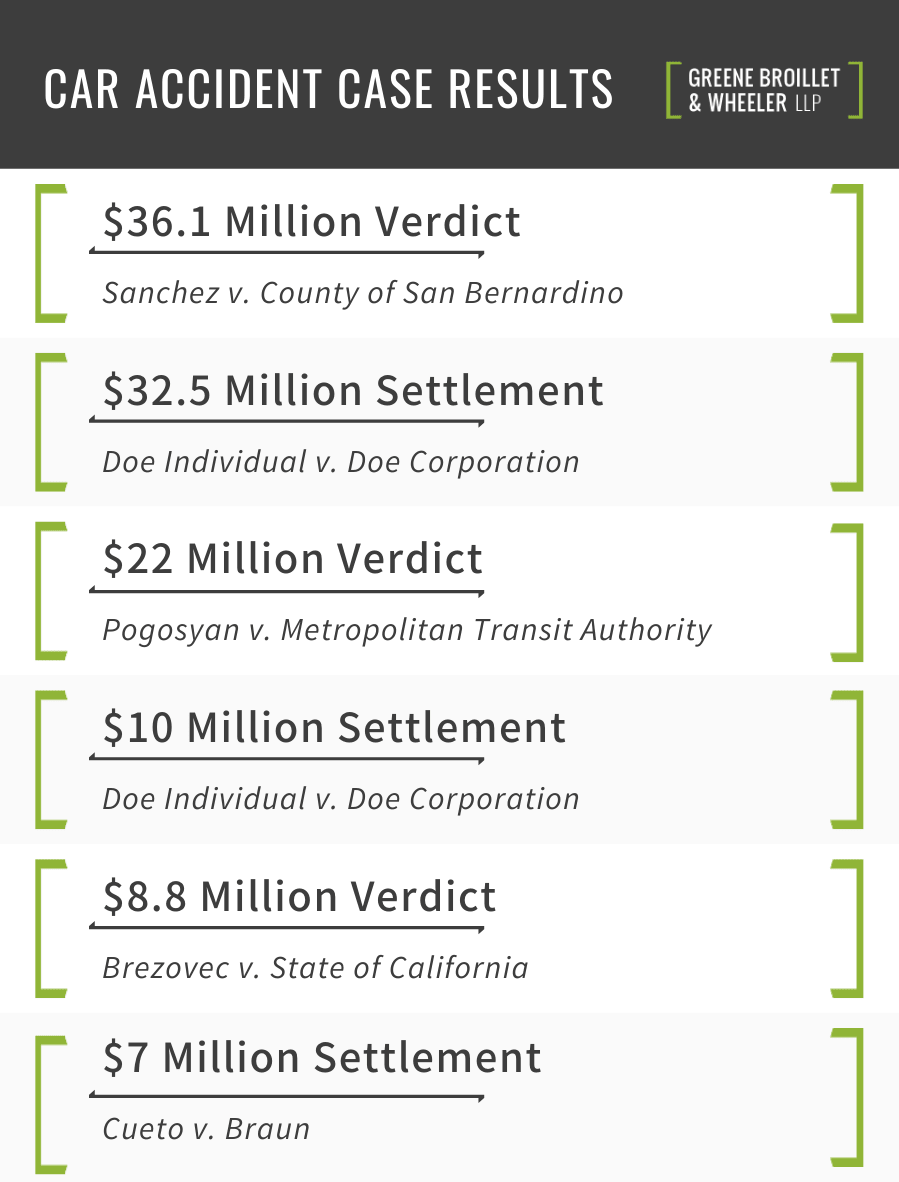Open the Sanchez v. County of San Bernardino case
This screenshot has width=899, height=1182.
click(363, 293)
